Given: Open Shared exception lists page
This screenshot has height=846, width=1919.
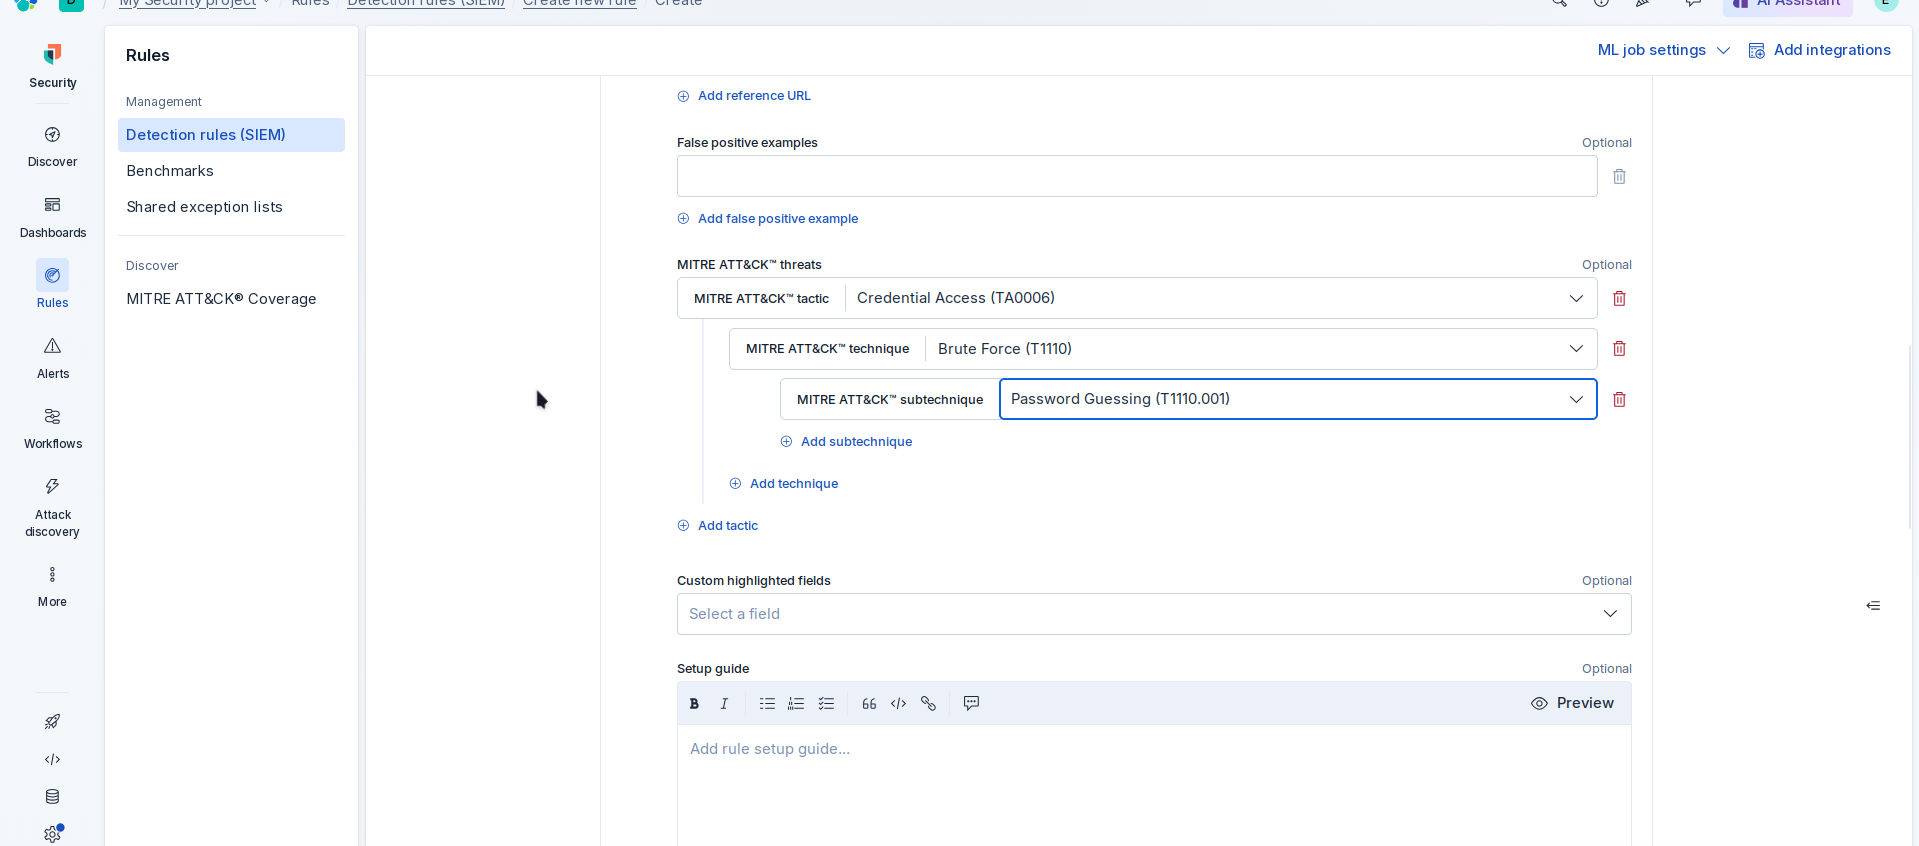Looking at the screenshot, I should (204, 207).
